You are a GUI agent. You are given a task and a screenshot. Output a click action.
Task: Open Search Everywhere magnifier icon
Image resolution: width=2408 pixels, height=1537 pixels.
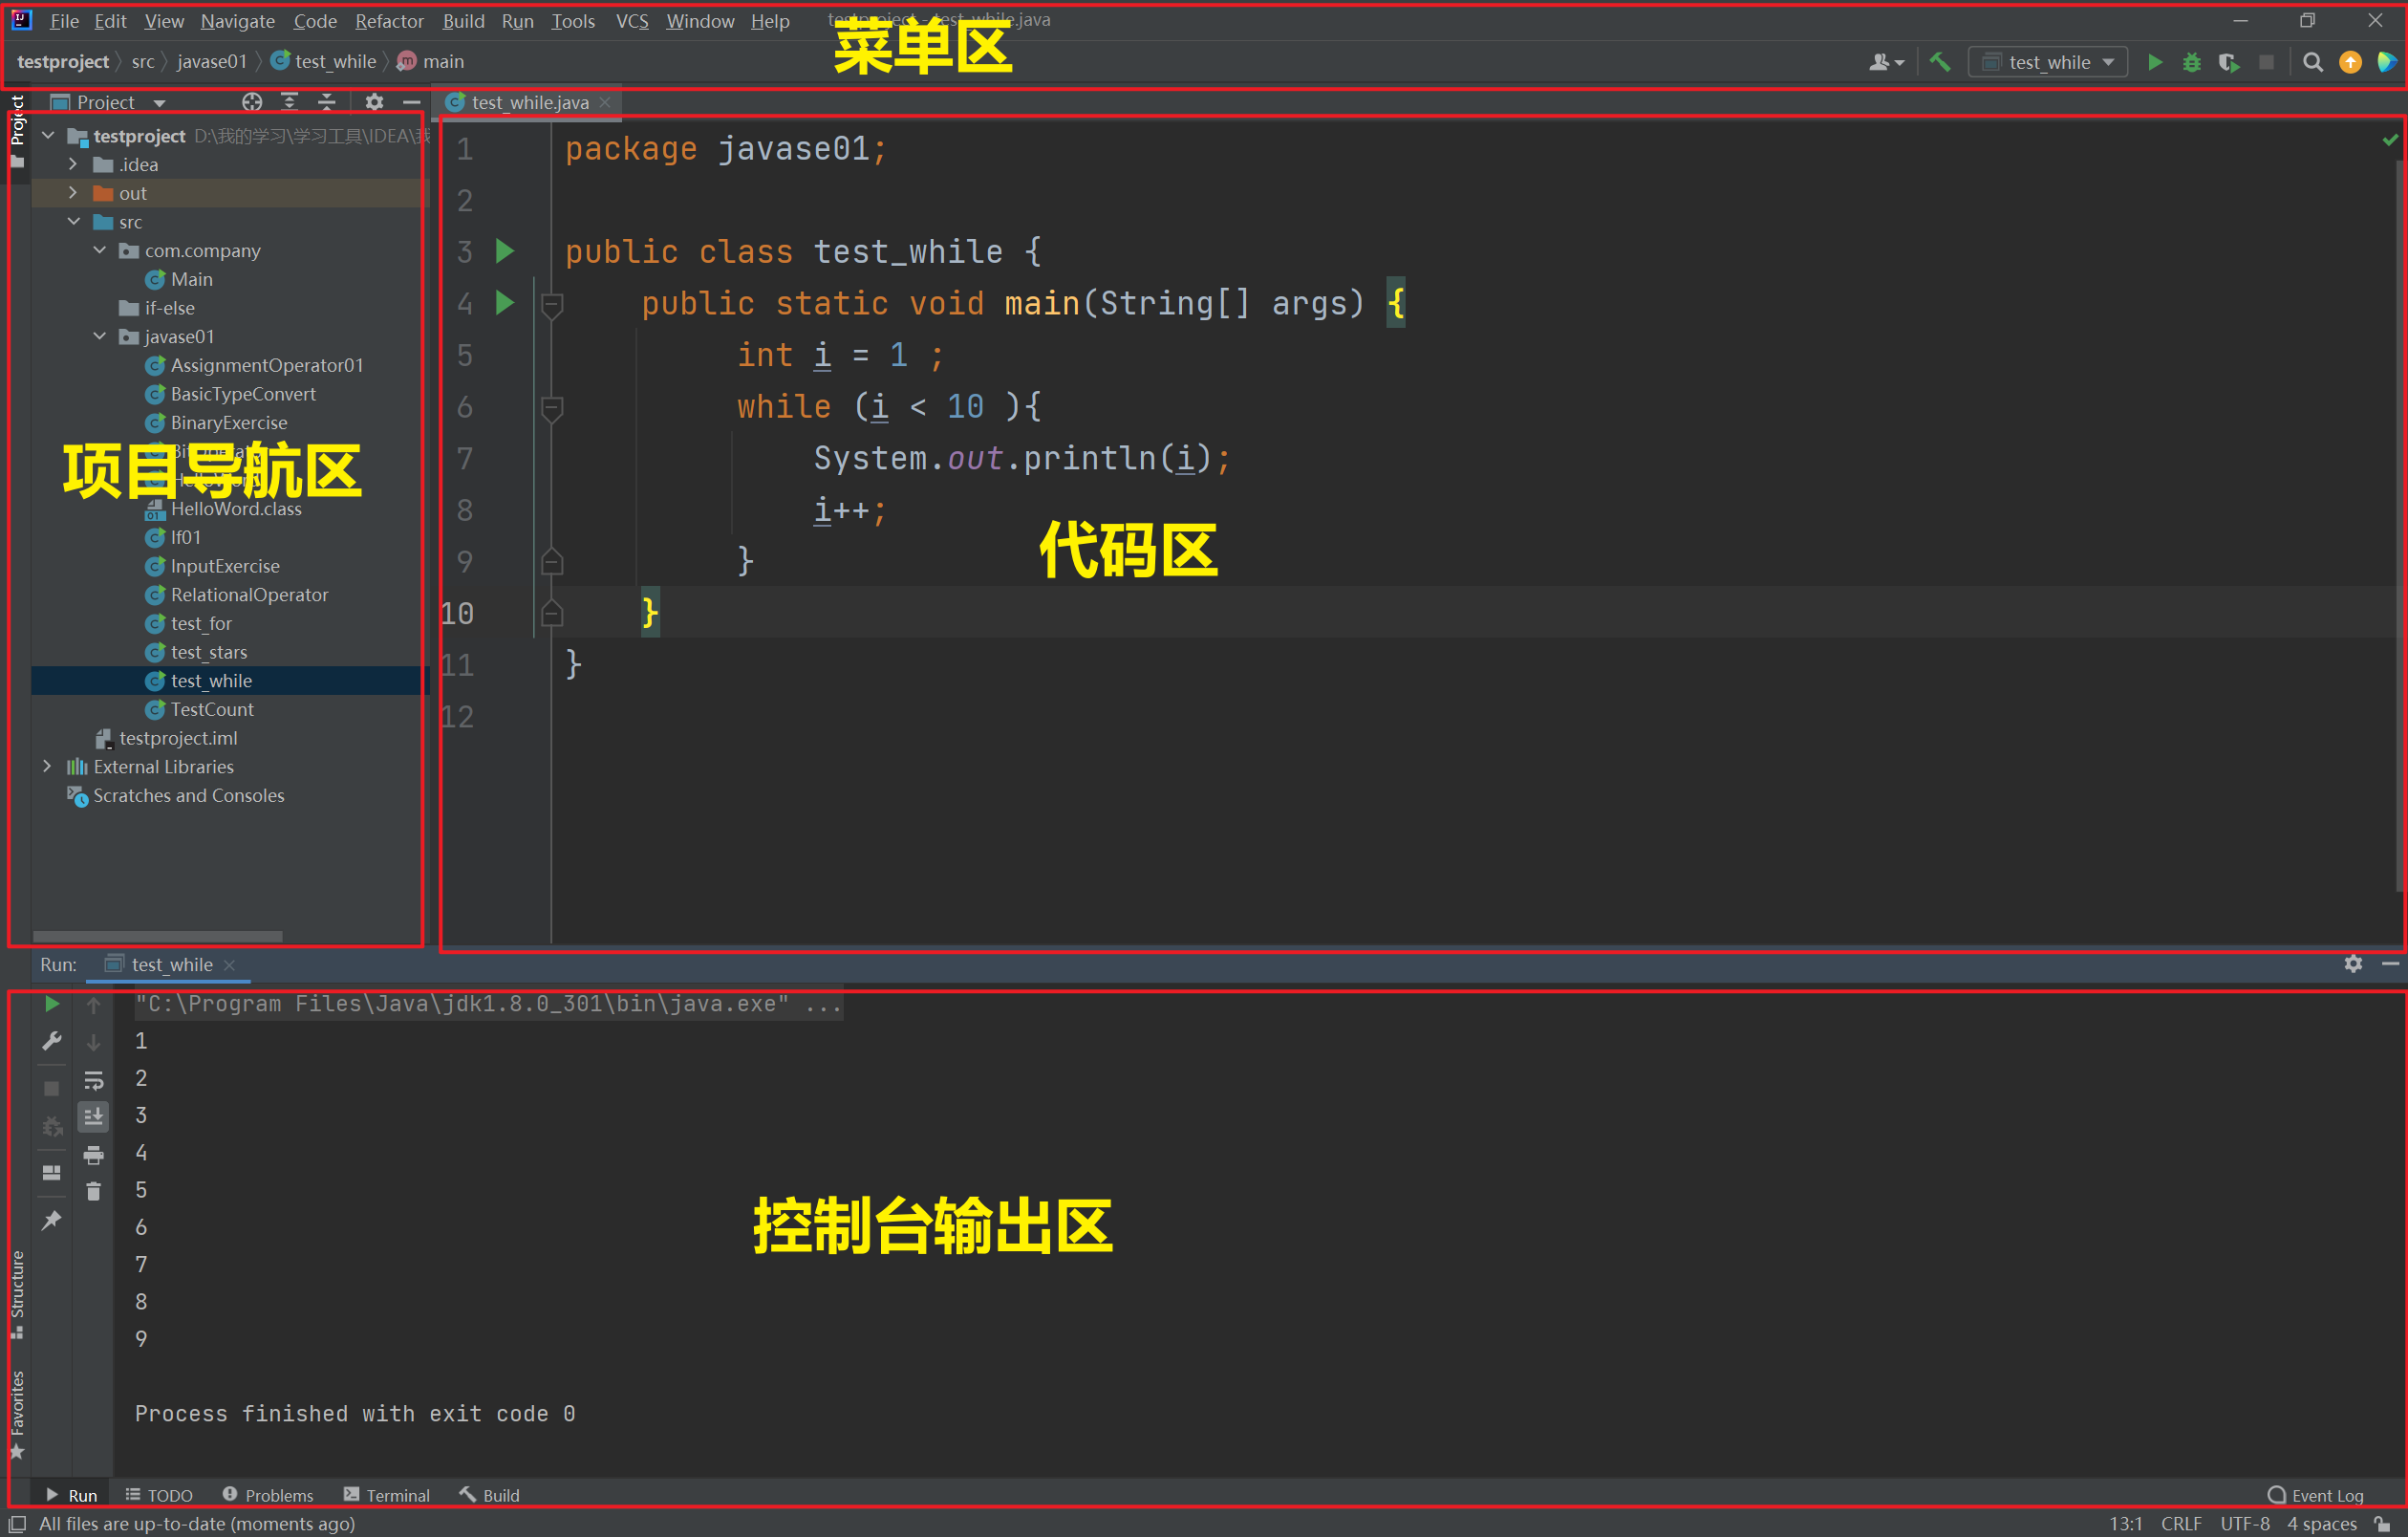click(x=2312, y=62)
